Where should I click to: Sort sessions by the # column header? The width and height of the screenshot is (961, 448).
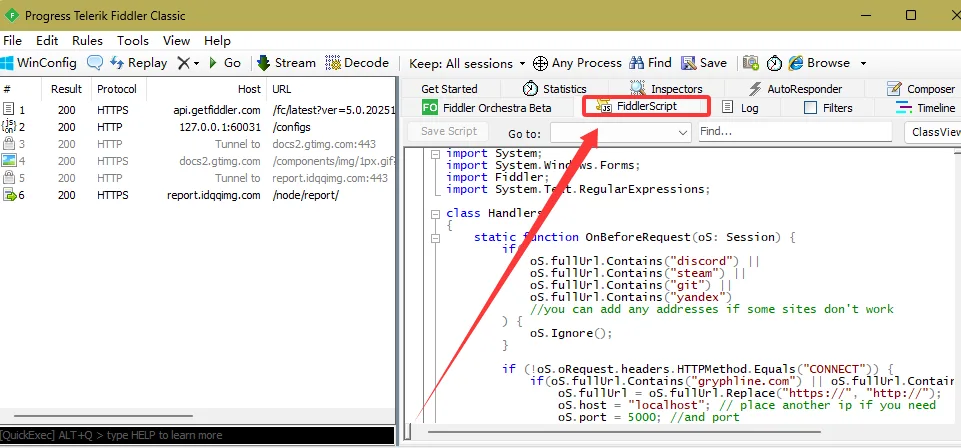(20, 89)
